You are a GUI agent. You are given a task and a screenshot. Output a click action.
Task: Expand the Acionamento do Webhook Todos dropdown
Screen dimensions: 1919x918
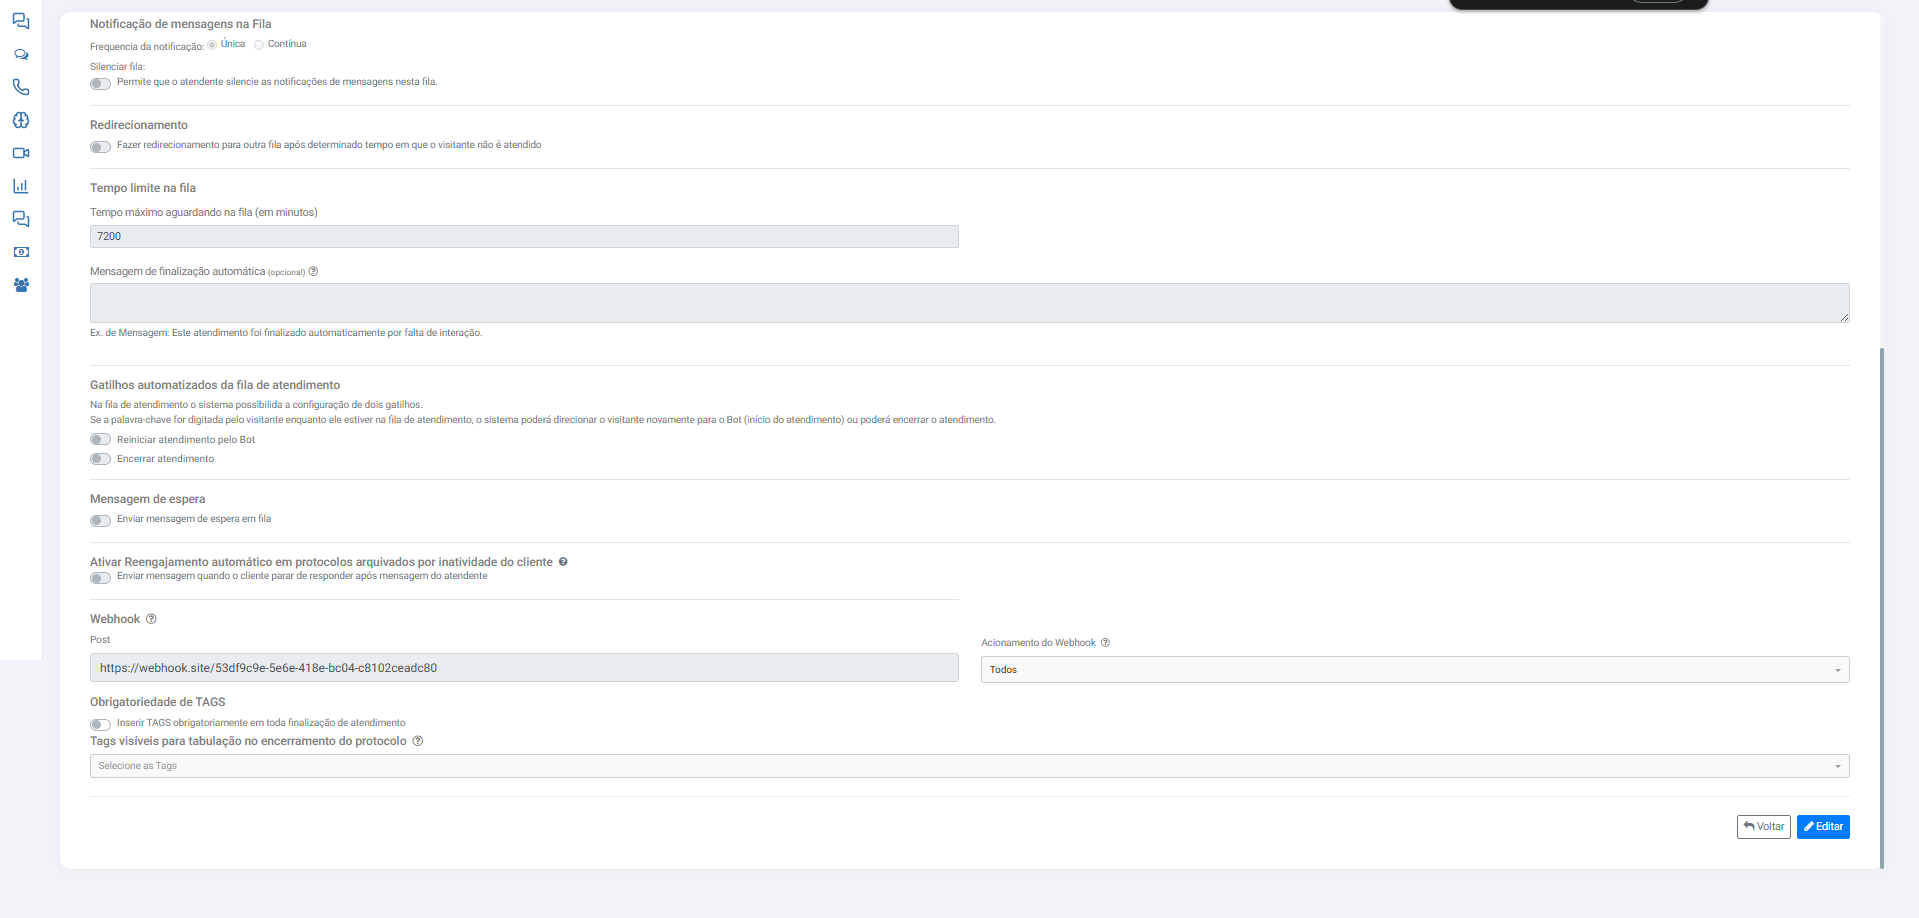click(1415, 670)
